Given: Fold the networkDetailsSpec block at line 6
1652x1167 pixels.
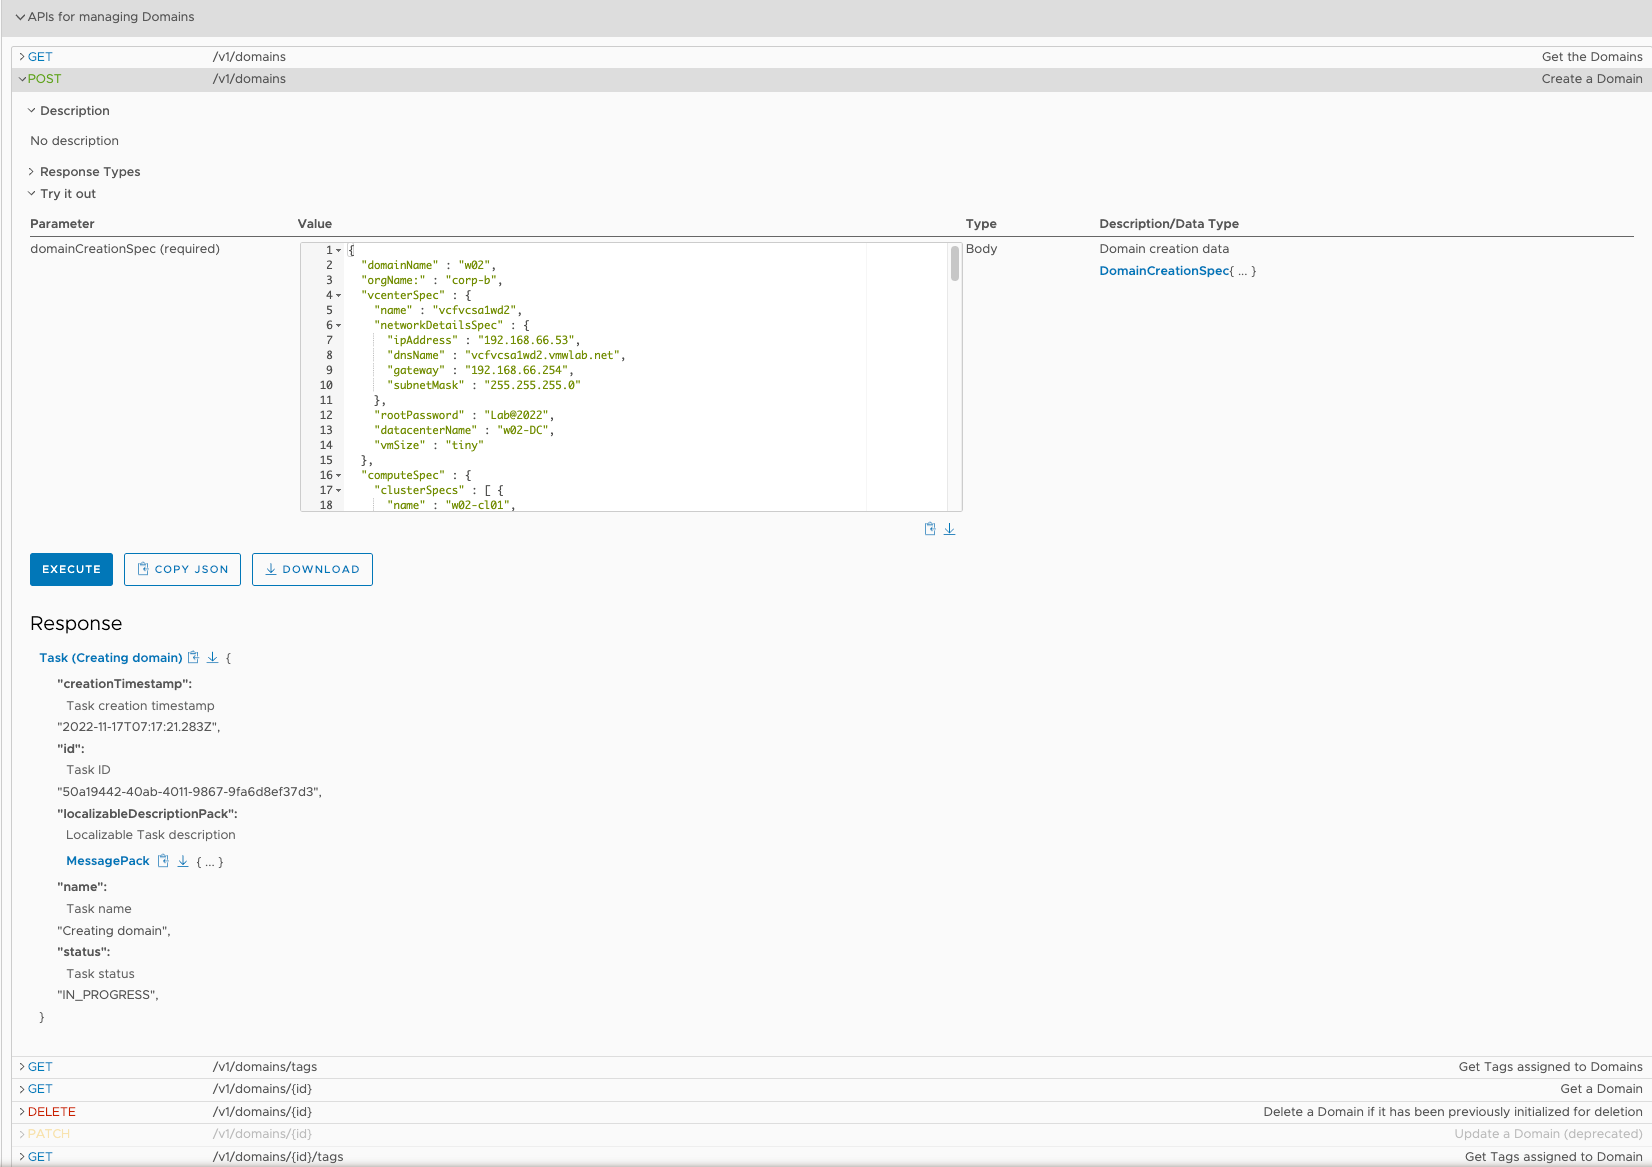Looking at the screenshot, I should pyautogui.click(x=338, y=326).
